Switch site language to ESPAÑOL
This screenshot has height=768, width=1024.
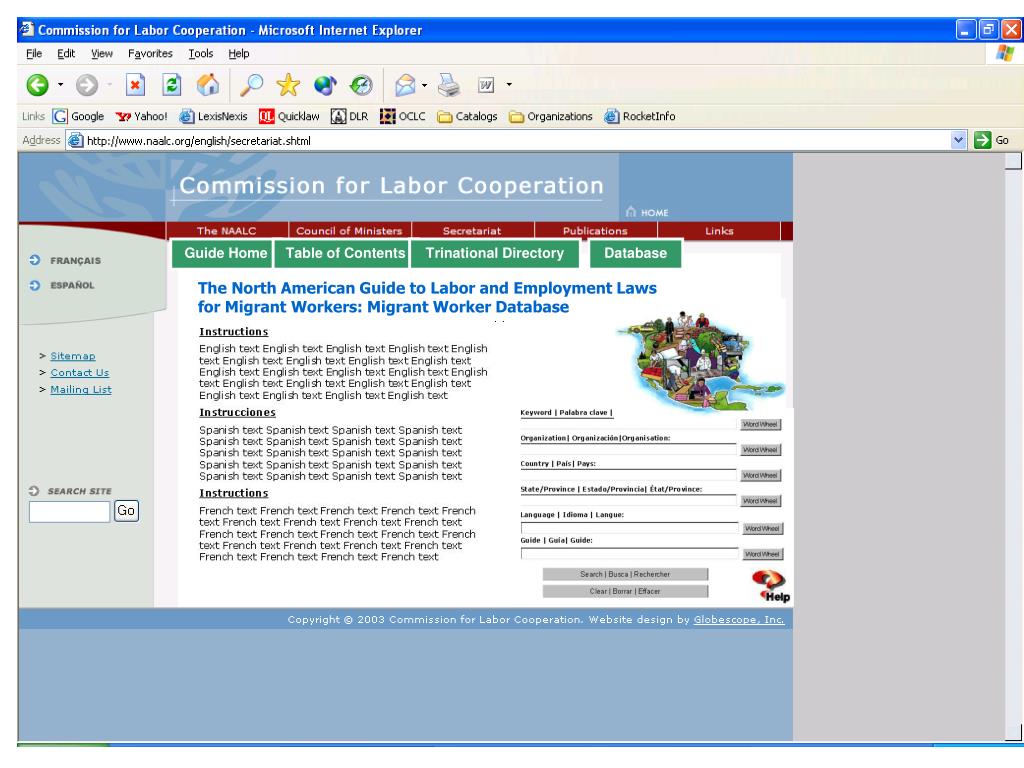pyautogui.click(x=62, y=285)
